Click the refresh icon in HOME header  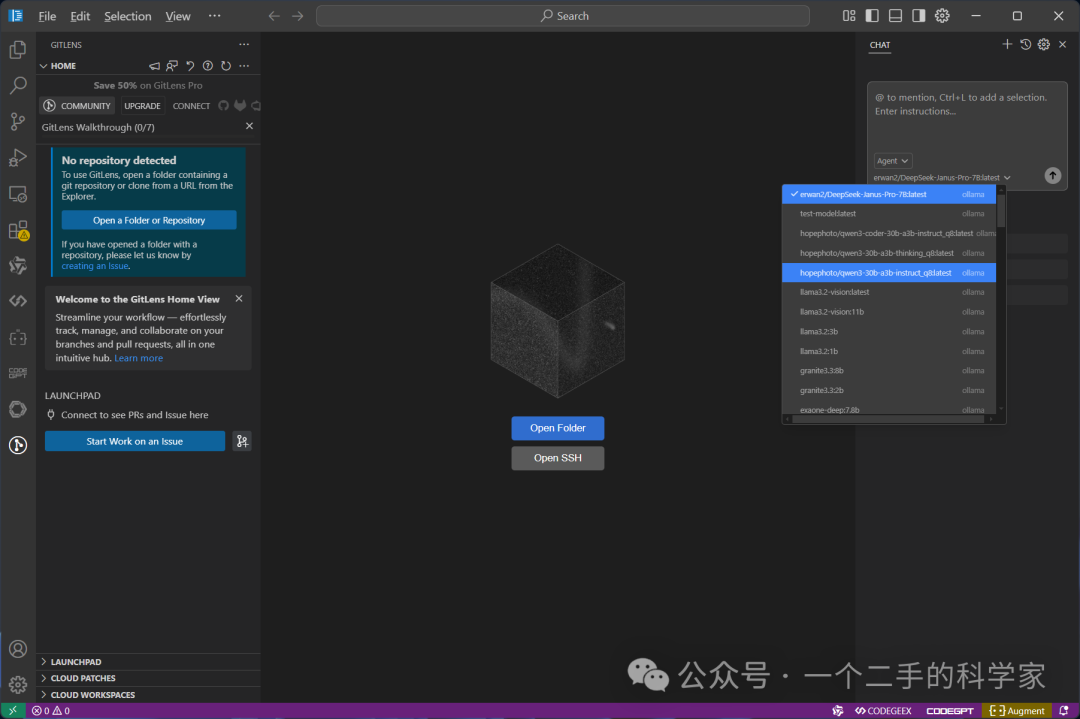point(226,66)
